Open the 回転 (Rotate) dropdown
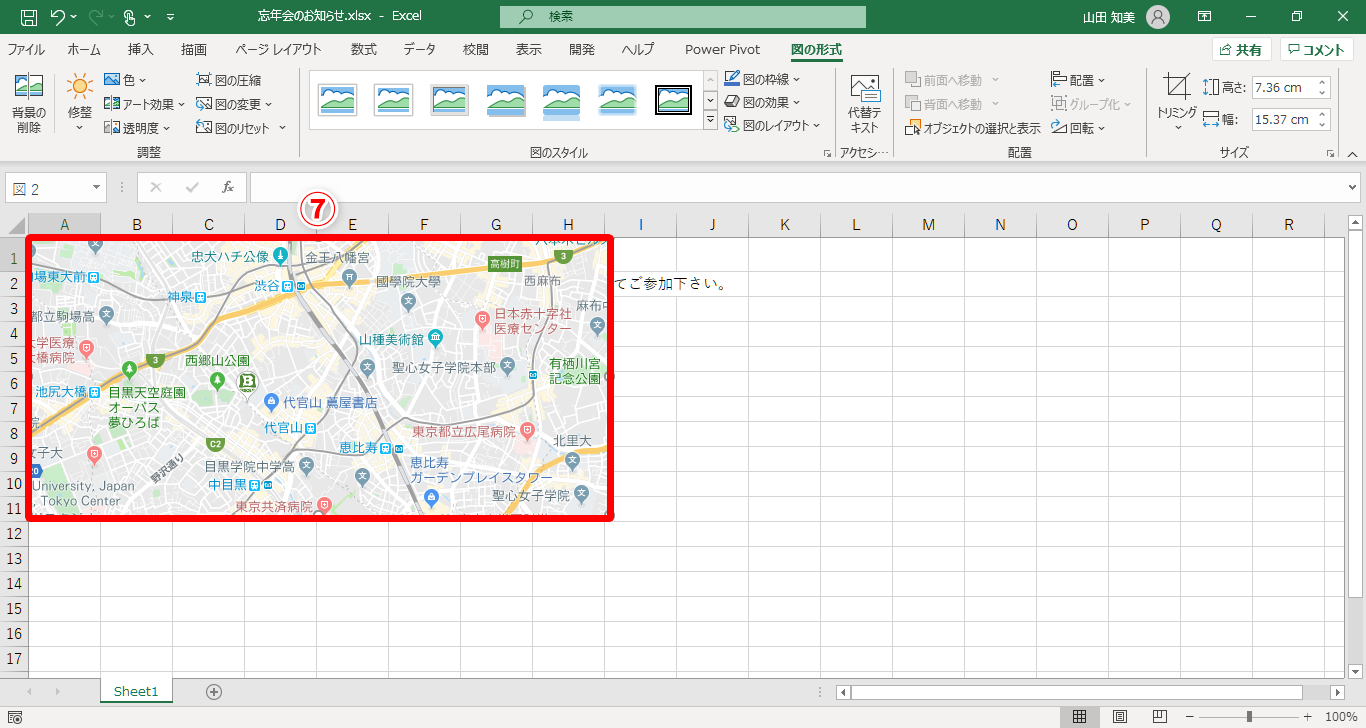Image resolution: width=1366 pixels, height=728 pixels. pos(1079,128)
